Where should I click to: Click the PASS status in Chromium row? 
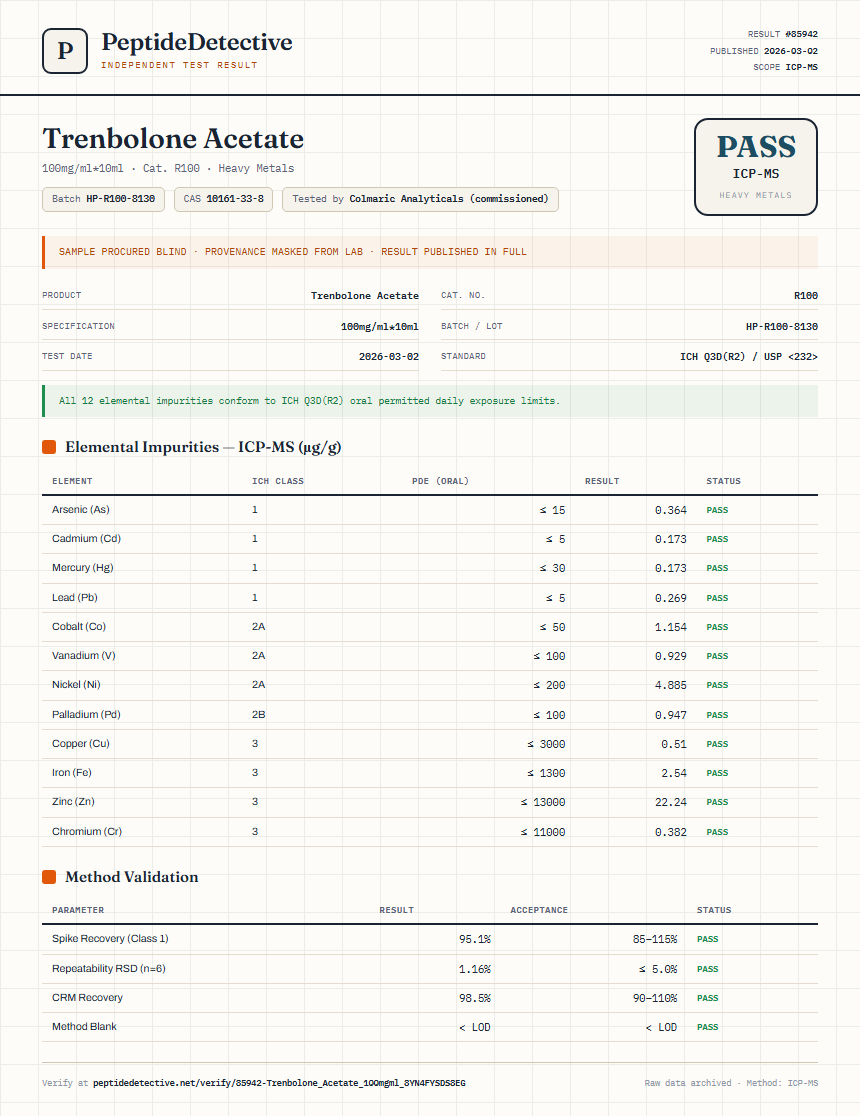coord(717,832)
